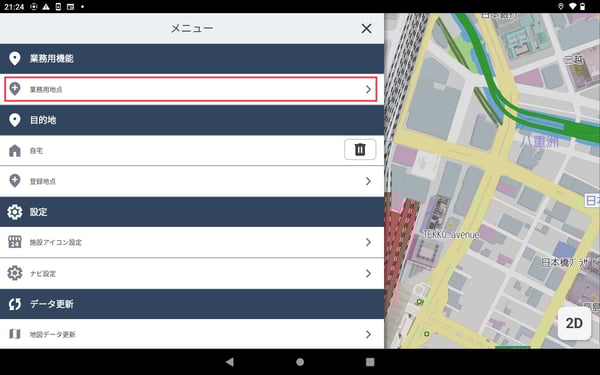Expand 業務用地点 chevron arrow
This screenshot has width=600, height=375.
pyautogui.click(x=368, y=89)
